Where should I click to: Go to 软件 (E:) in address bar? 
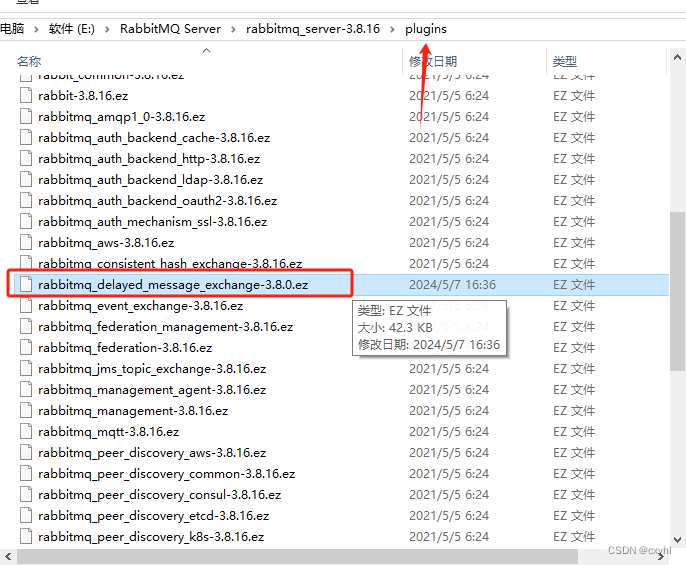72,29
